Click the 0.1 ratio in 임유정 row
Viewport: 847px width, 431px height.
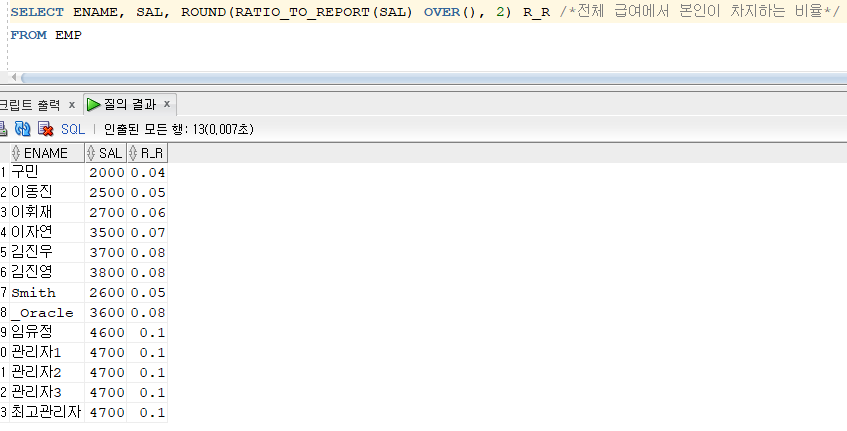(152, 333)
